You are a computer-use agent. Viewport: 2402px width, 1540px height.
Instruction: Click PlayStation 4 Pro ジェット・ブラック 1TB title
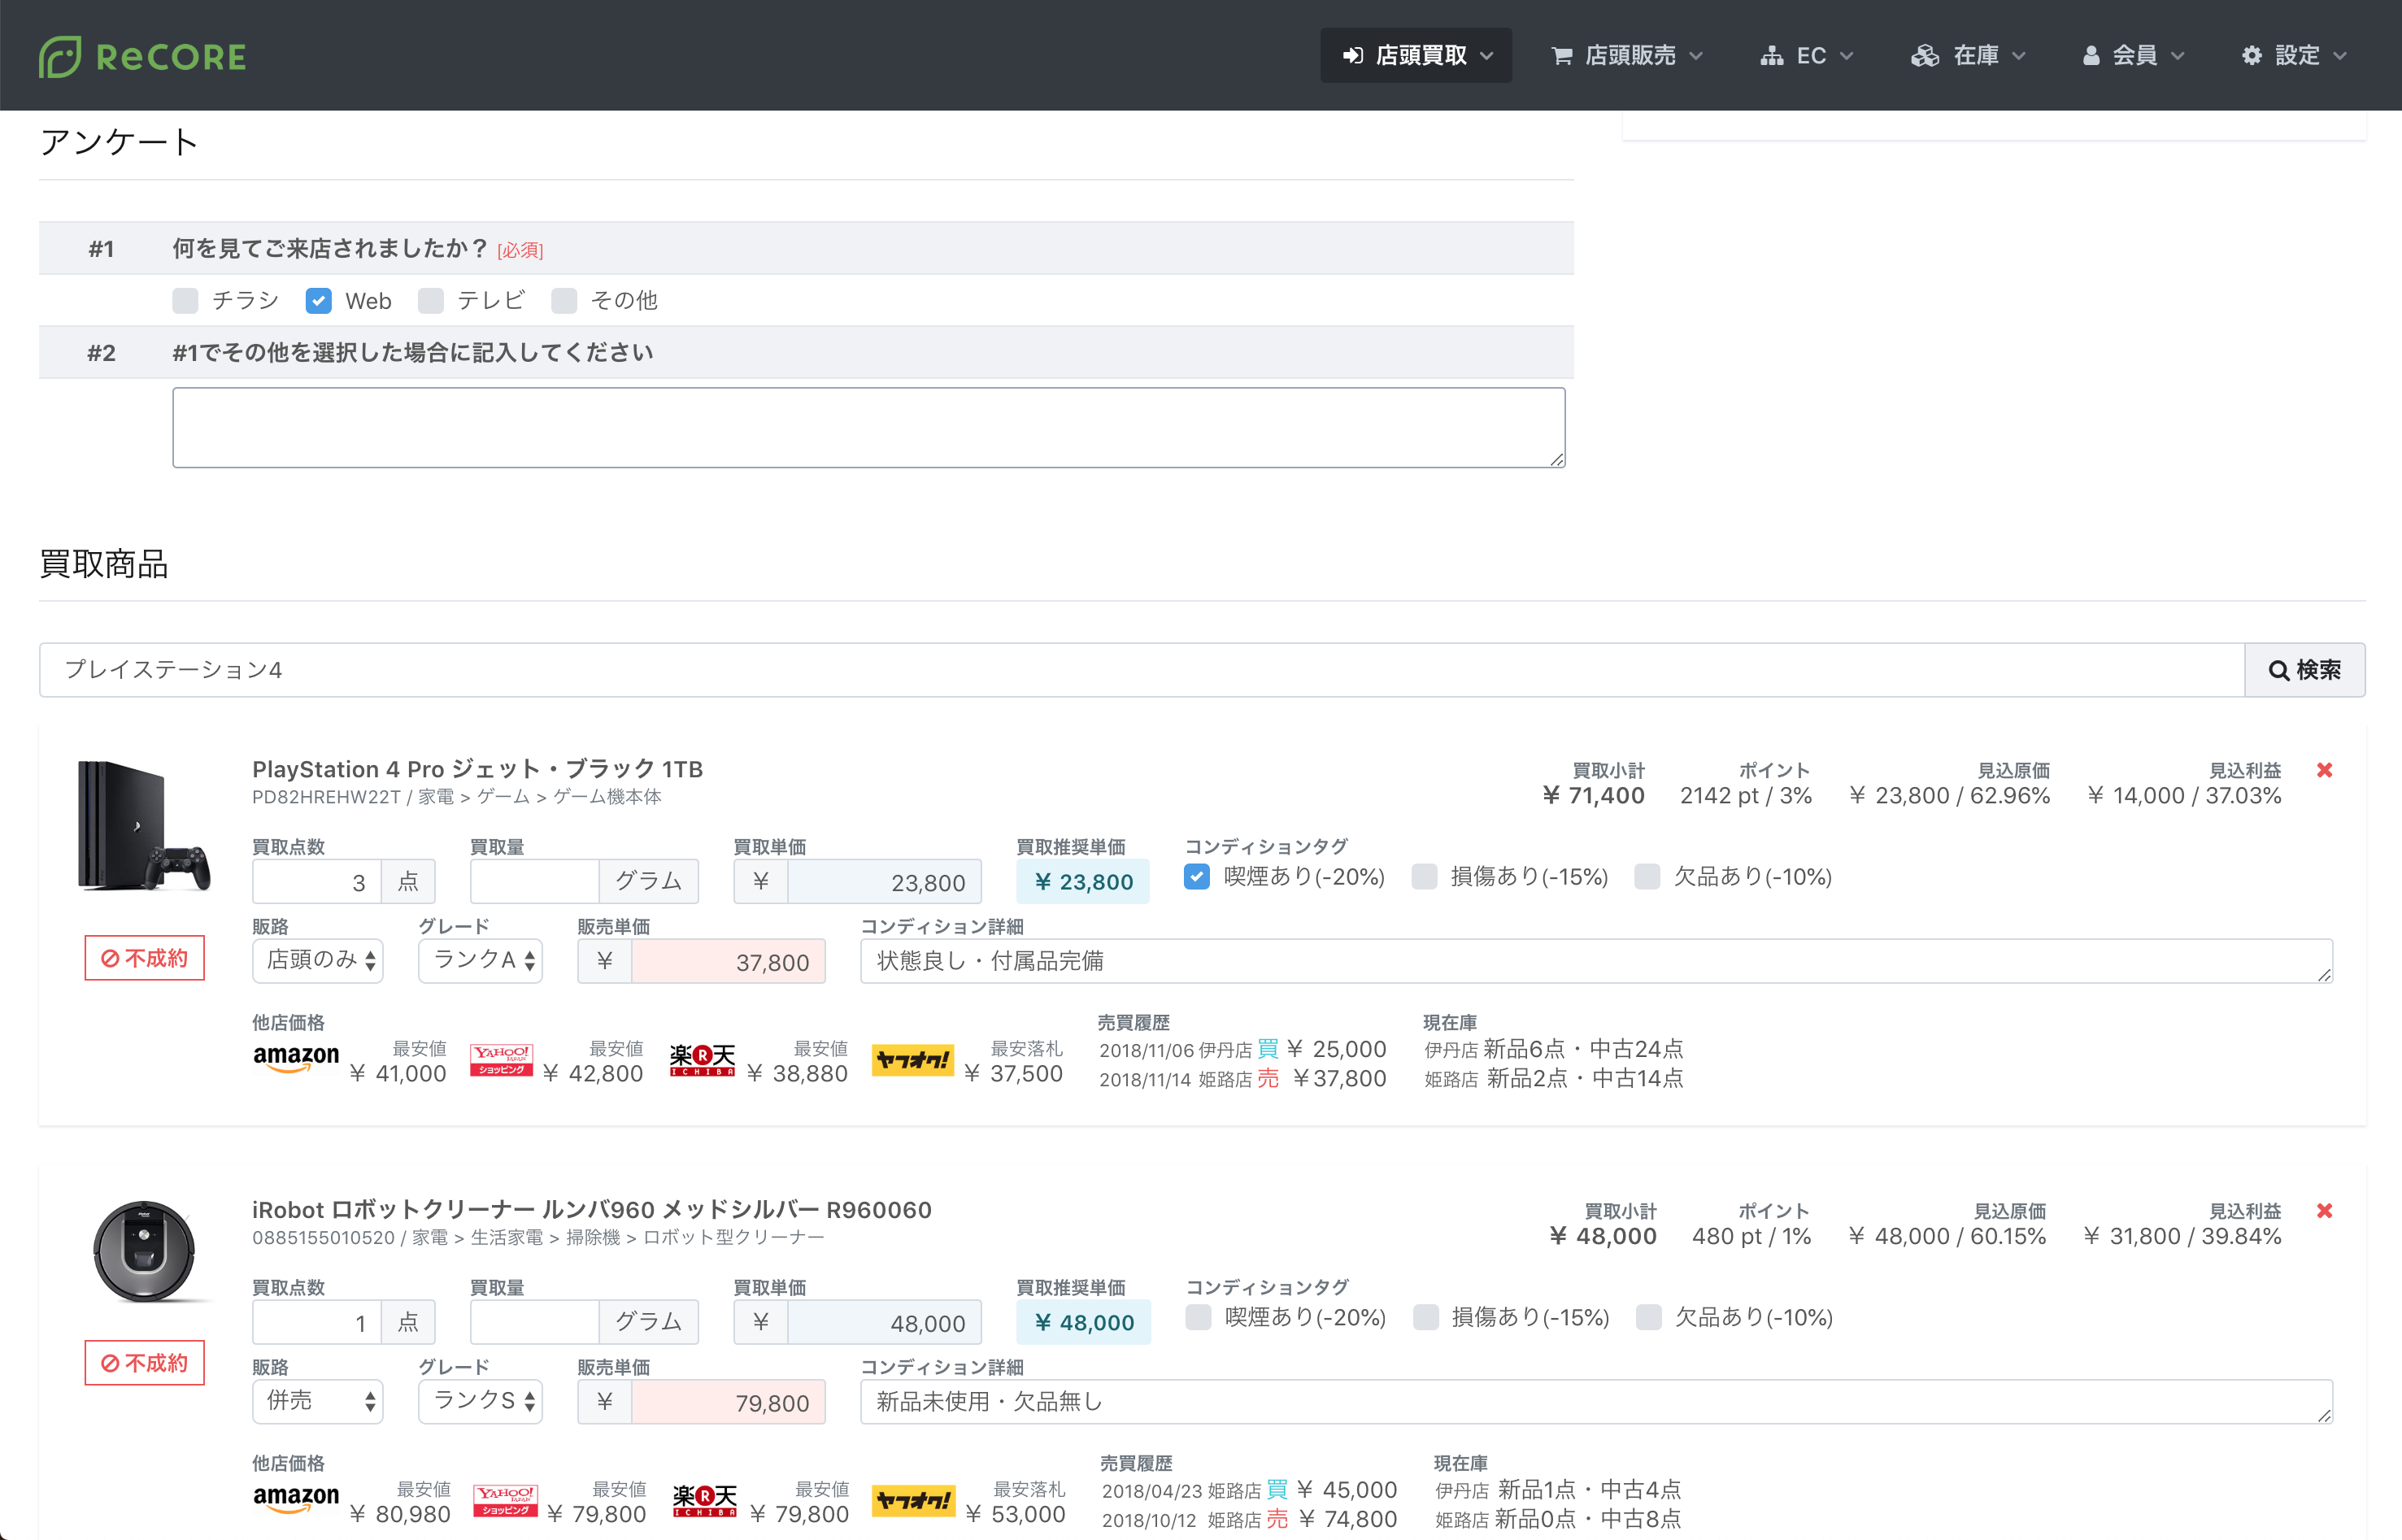point(477,769)
